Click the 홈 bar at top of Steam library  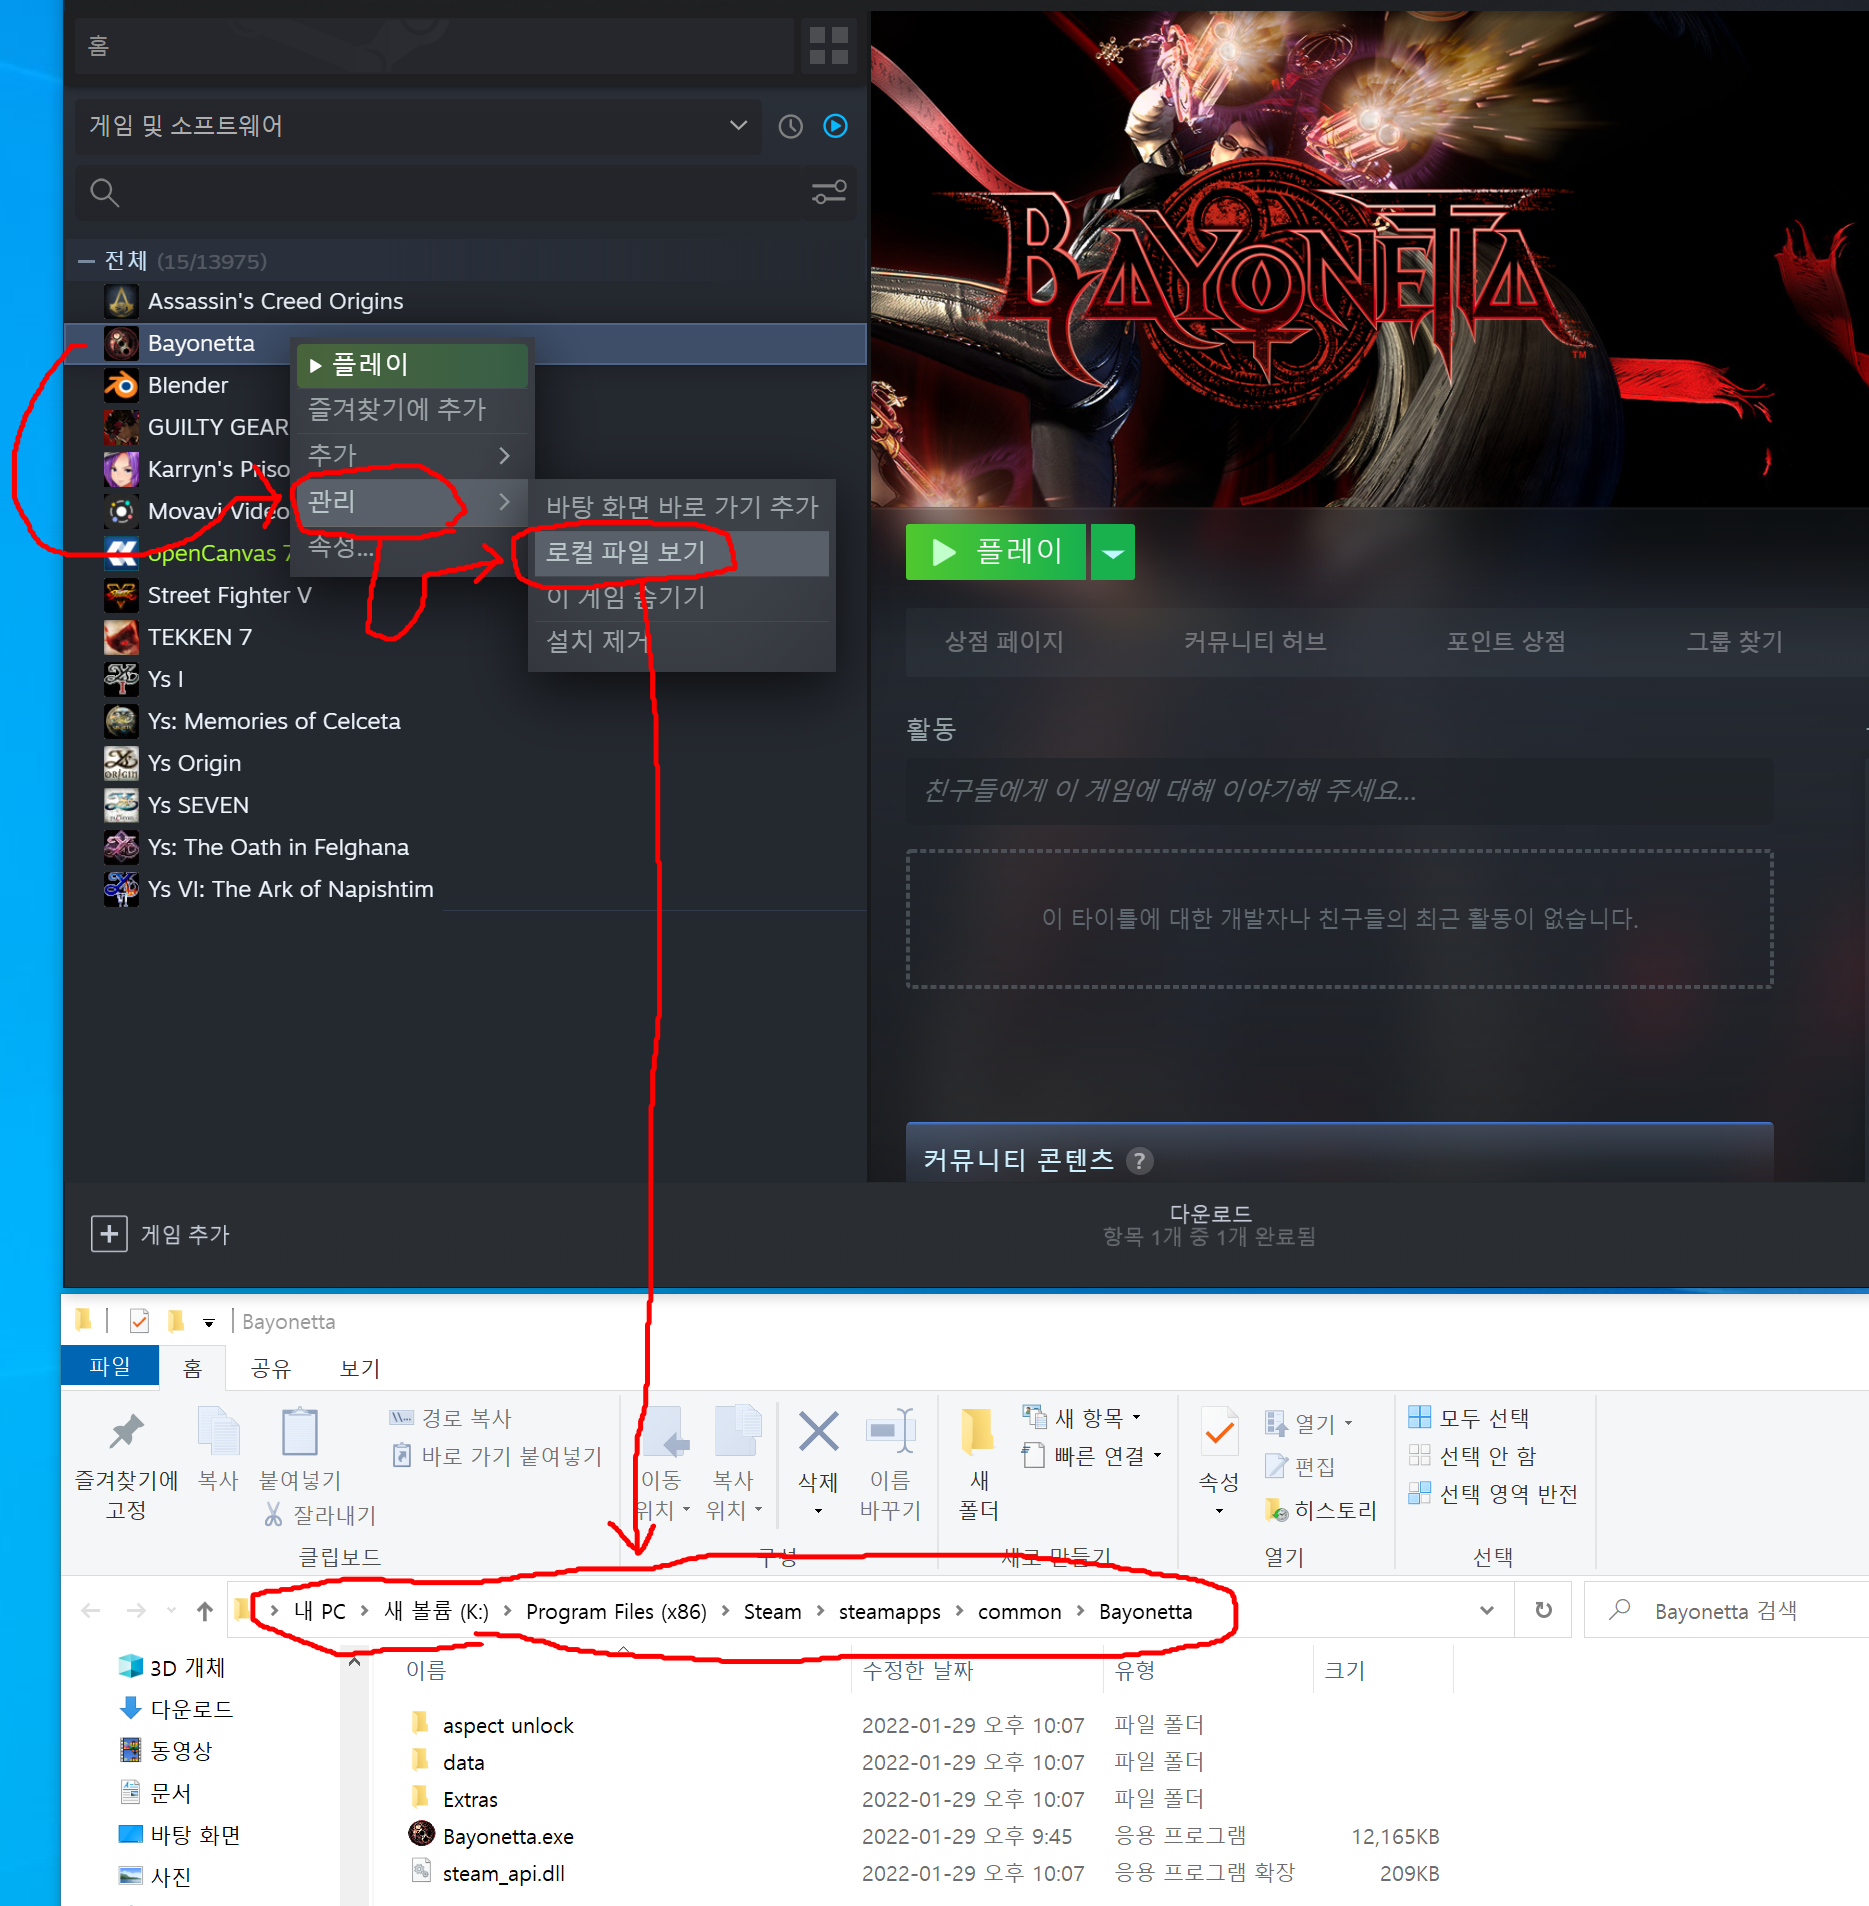coord(434,45)
